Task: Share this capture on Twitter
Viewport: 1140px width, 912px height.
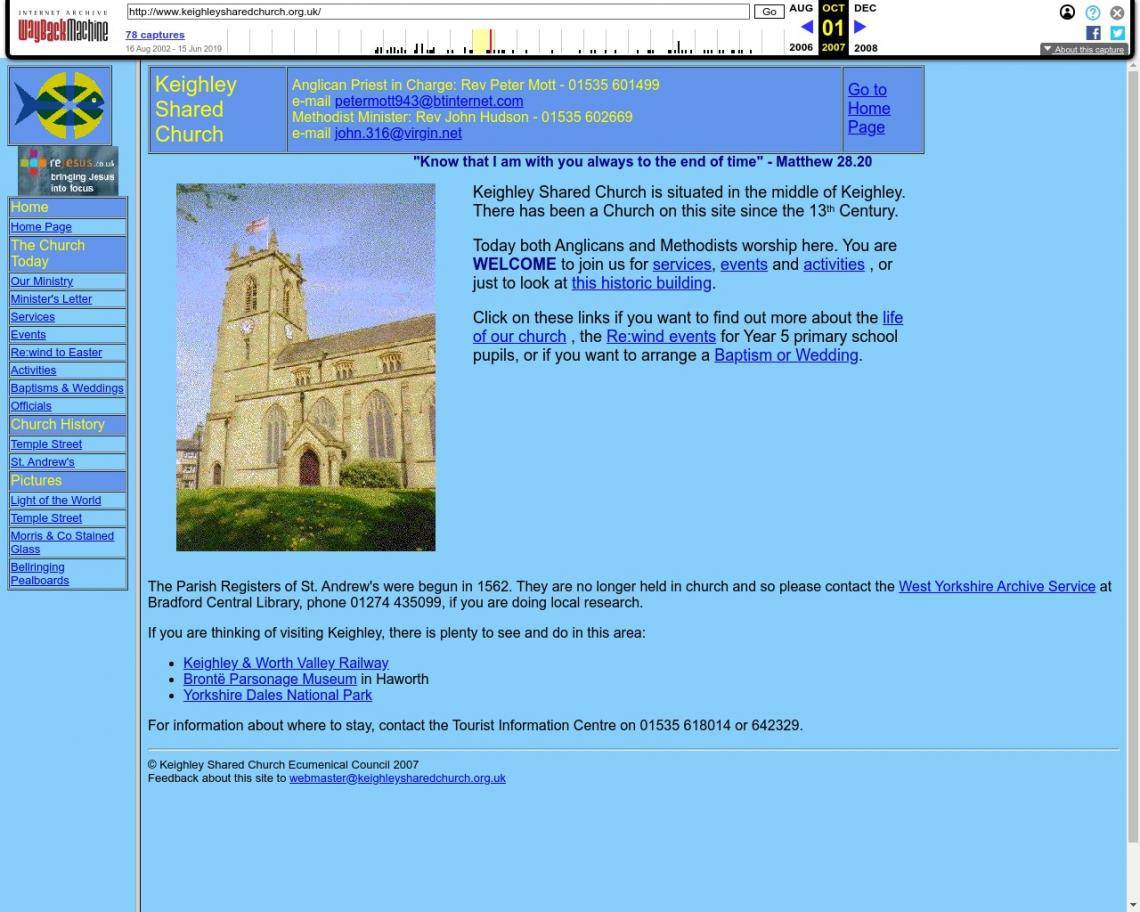Action: 1118,33
